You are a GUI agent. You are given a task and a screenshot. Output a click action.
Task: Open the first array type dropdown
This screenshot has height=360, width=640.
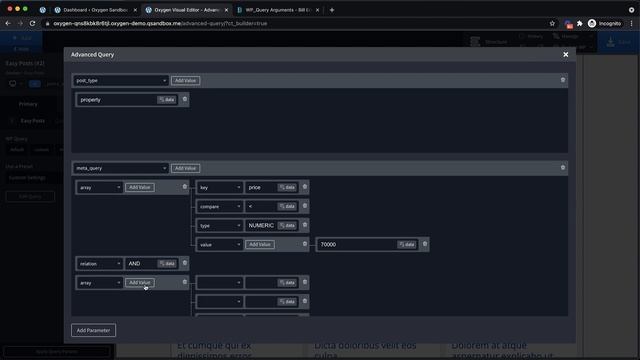point(100,187)
